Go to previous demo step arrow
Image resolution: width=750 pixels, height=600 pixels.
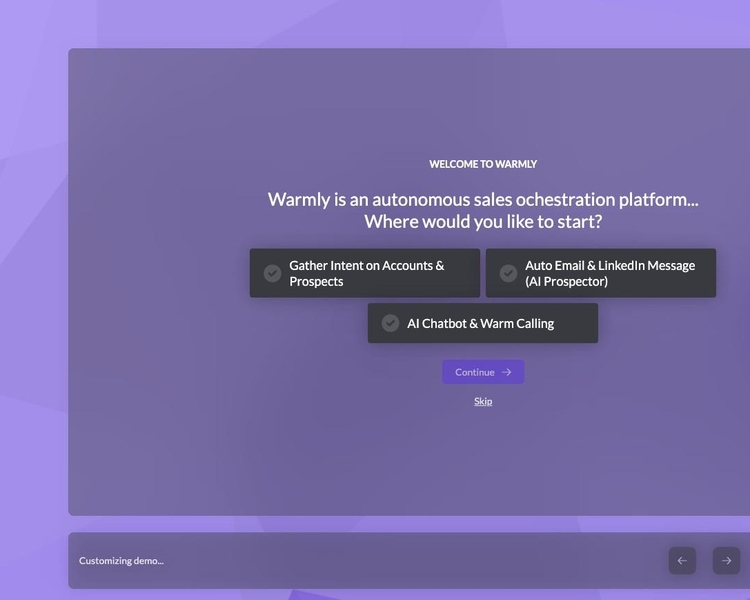682,560
